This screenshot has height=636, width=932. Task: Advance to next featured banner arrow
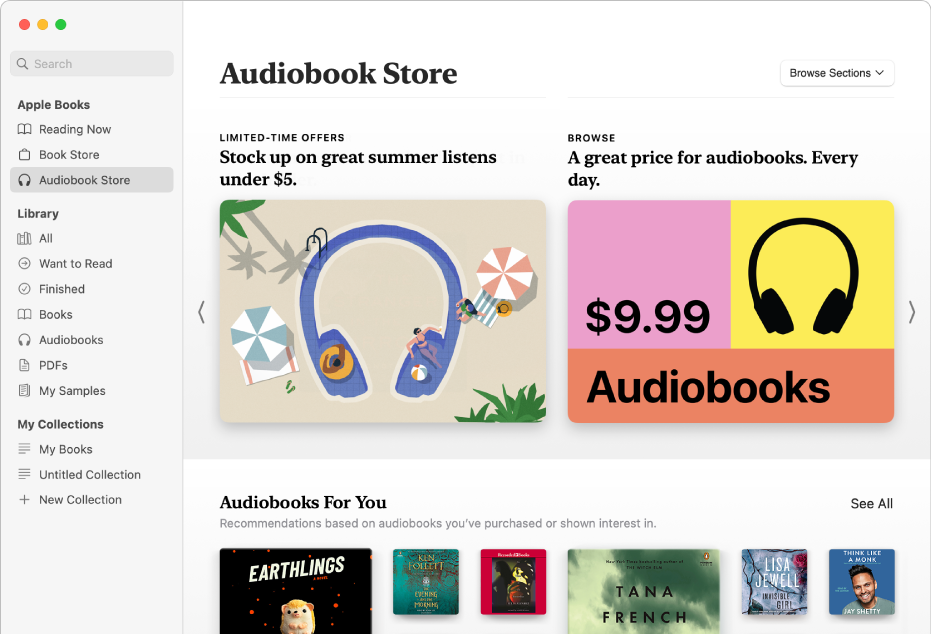click(x=912, y=312)
